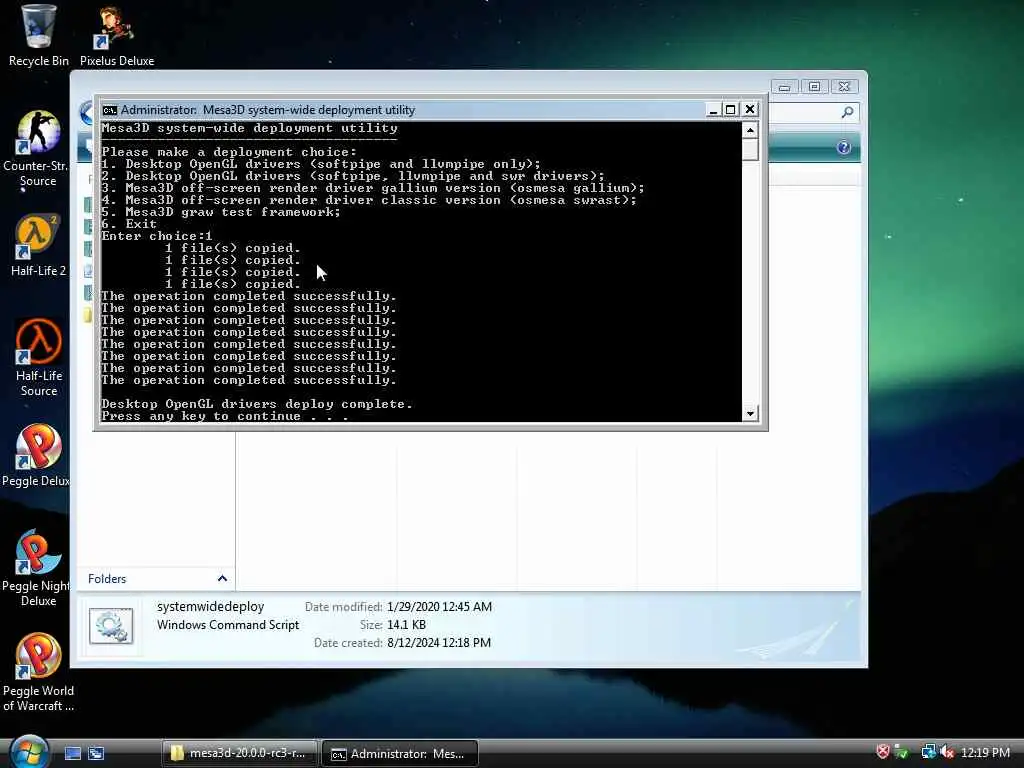Open the taskbar clock showing 12:19 PM
The image size is (1024, 768).
985,752
